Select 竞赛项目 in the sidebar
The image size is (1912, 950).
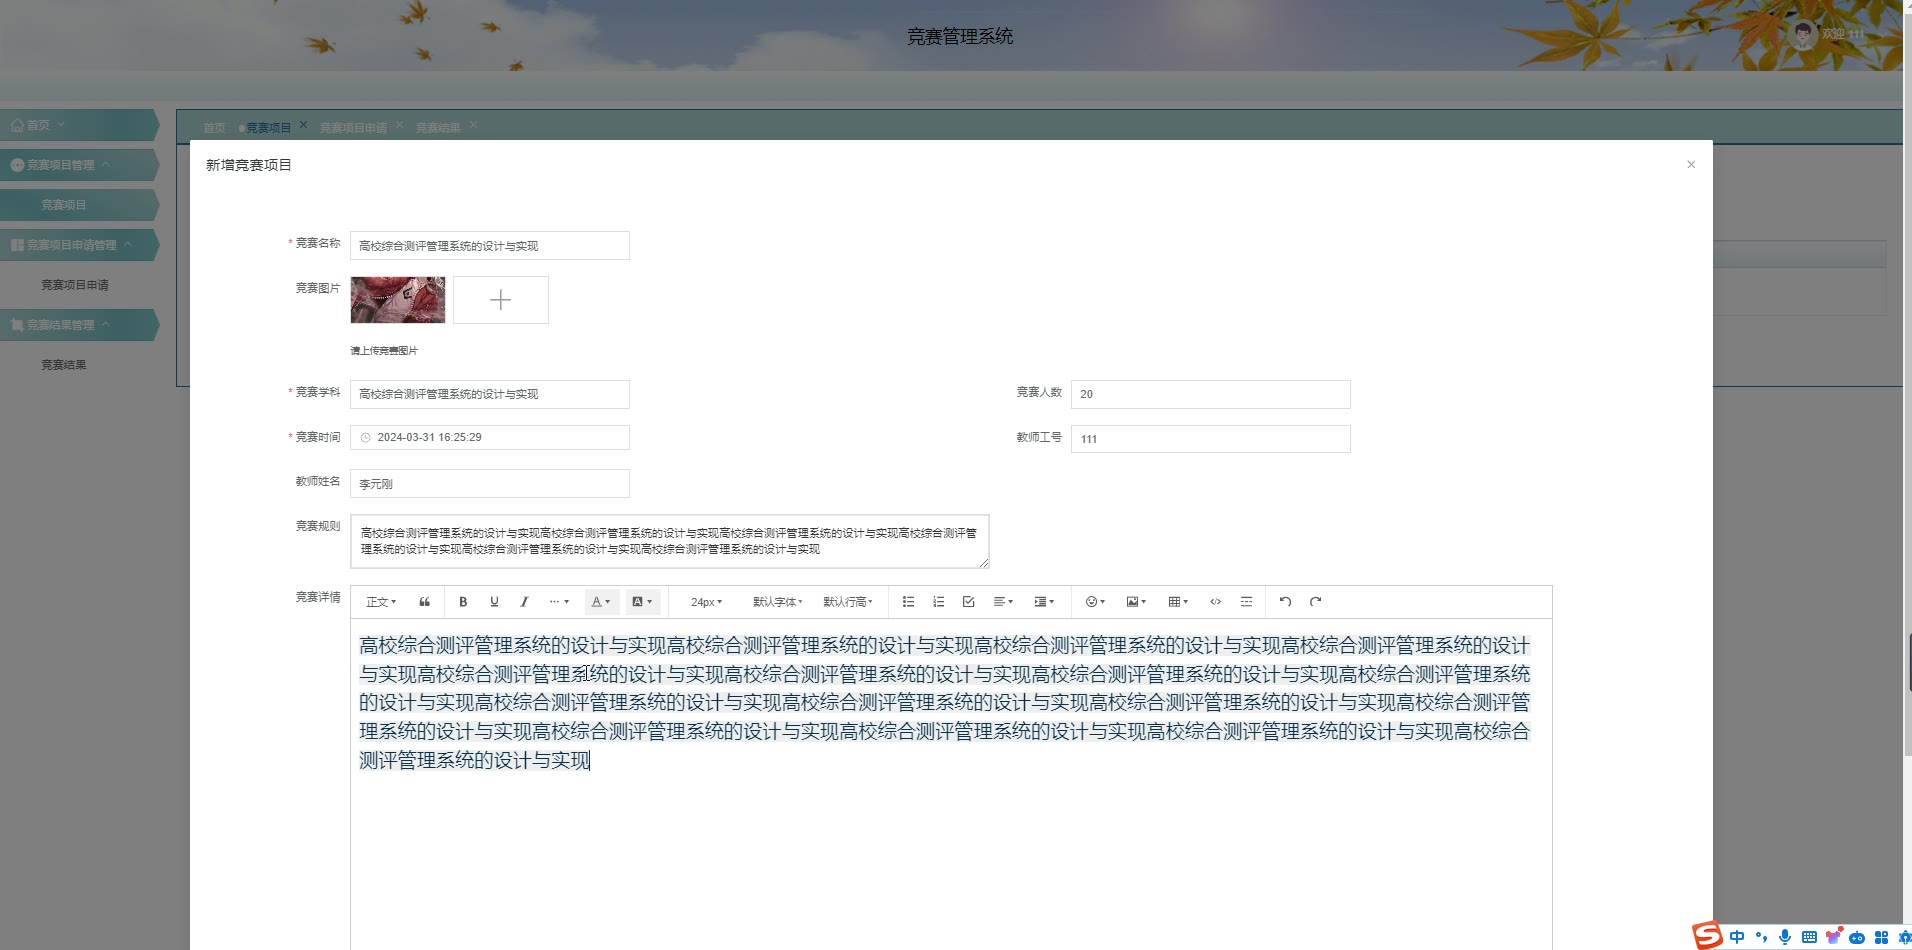click(x=78, y=205)
